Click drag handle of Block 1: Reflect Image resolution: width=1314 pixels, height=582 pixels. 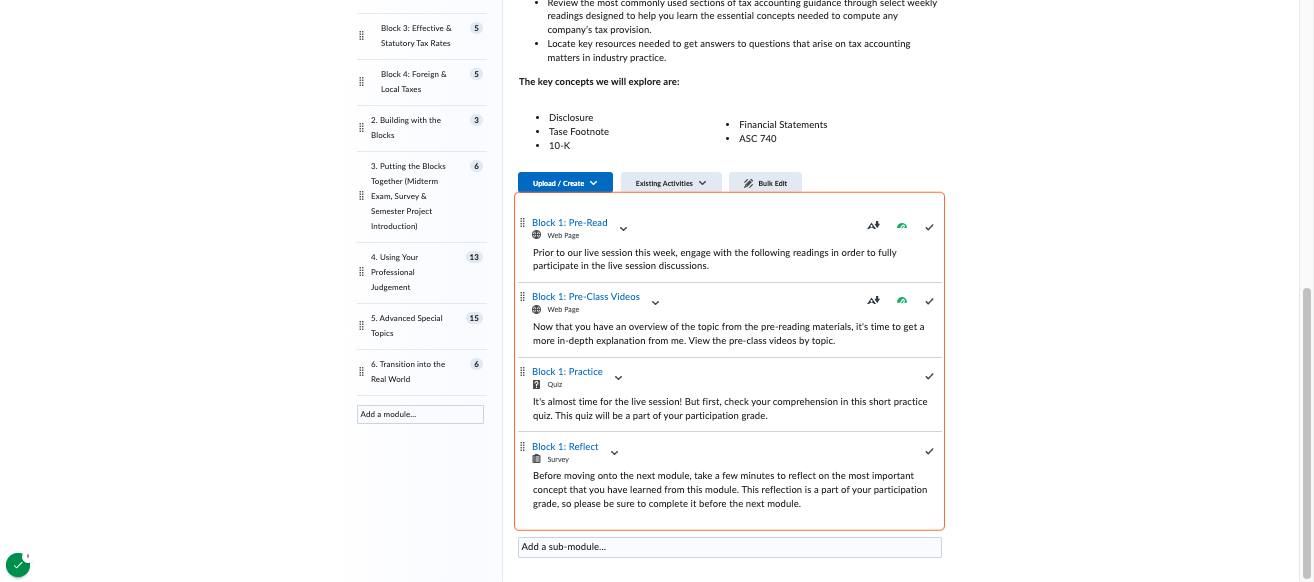[522, 447]
